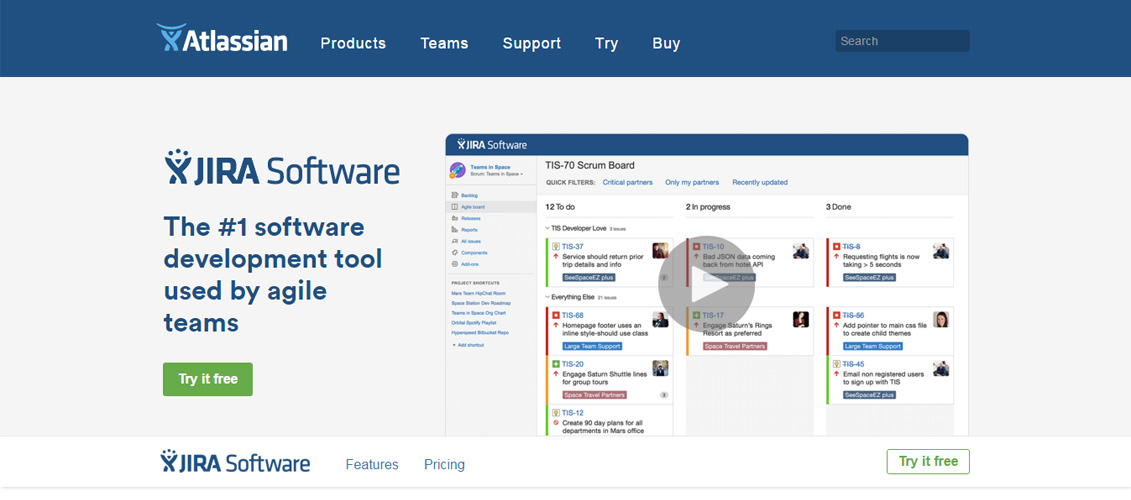Click the Atlassian logo in header
Image resolution: width=1131 pixels, height=500 pixels.
[x=221, y=38]
